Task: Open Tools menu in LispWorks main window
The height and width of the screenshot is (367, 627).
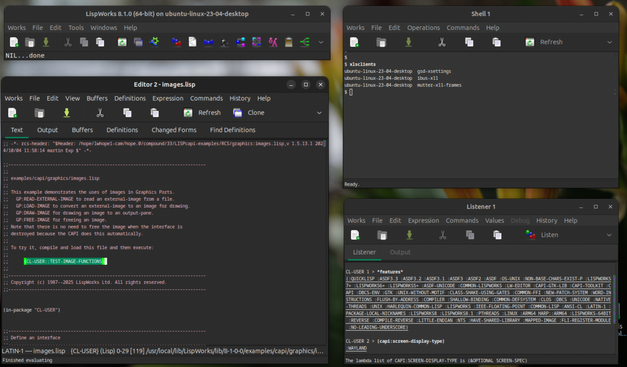Action: coord(76,28)
